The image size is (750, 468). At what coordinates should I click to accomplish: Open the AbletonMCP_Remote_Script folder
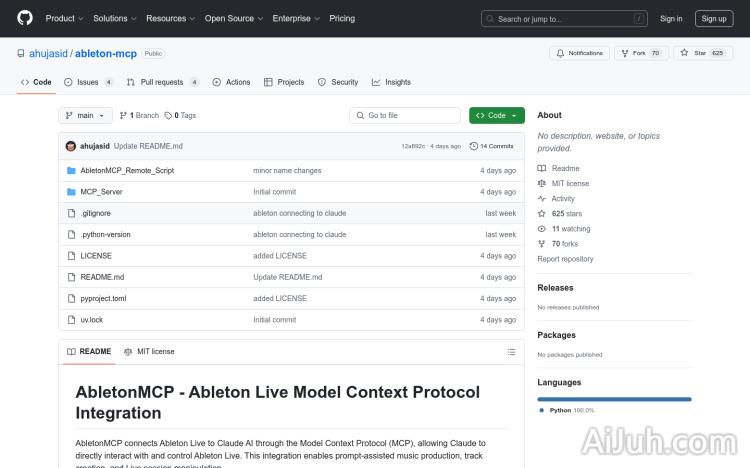click(x=127, y=171)
